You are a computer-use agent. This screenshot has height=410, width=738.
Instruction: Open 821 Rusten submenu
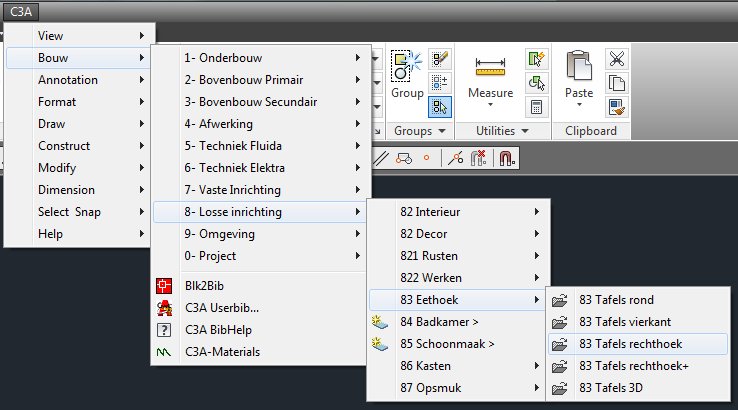tap(456, 256)
